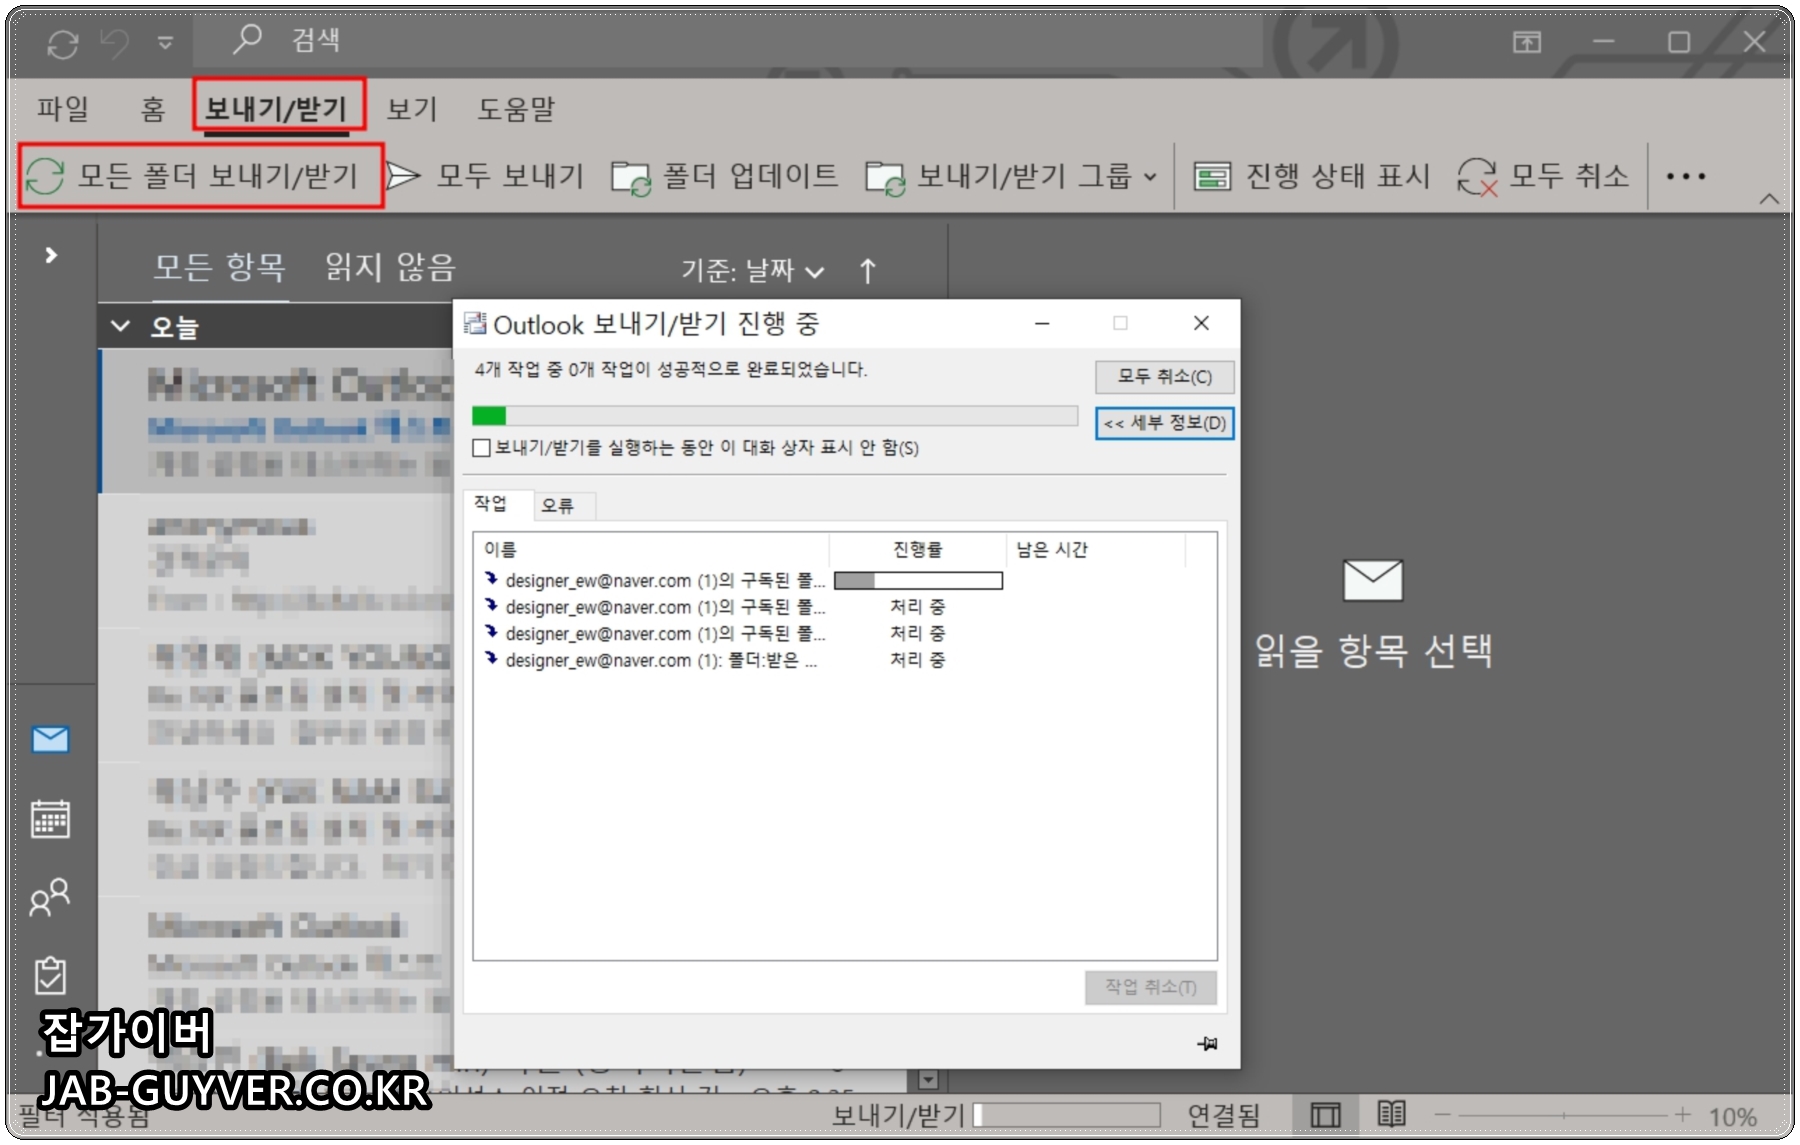Expand the folder pane chevron
The height and width of the screenshot is (1145, 1800).
[x=52, y=255]
